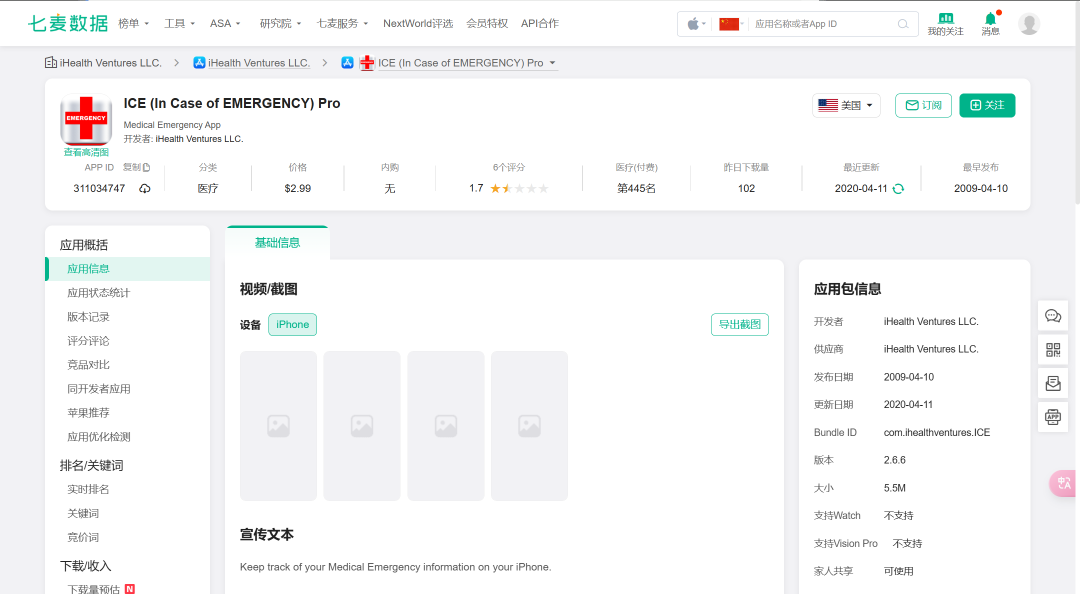Click the 订阅 subscribe button
This screenshot has height=594, width=1080.
923,105
